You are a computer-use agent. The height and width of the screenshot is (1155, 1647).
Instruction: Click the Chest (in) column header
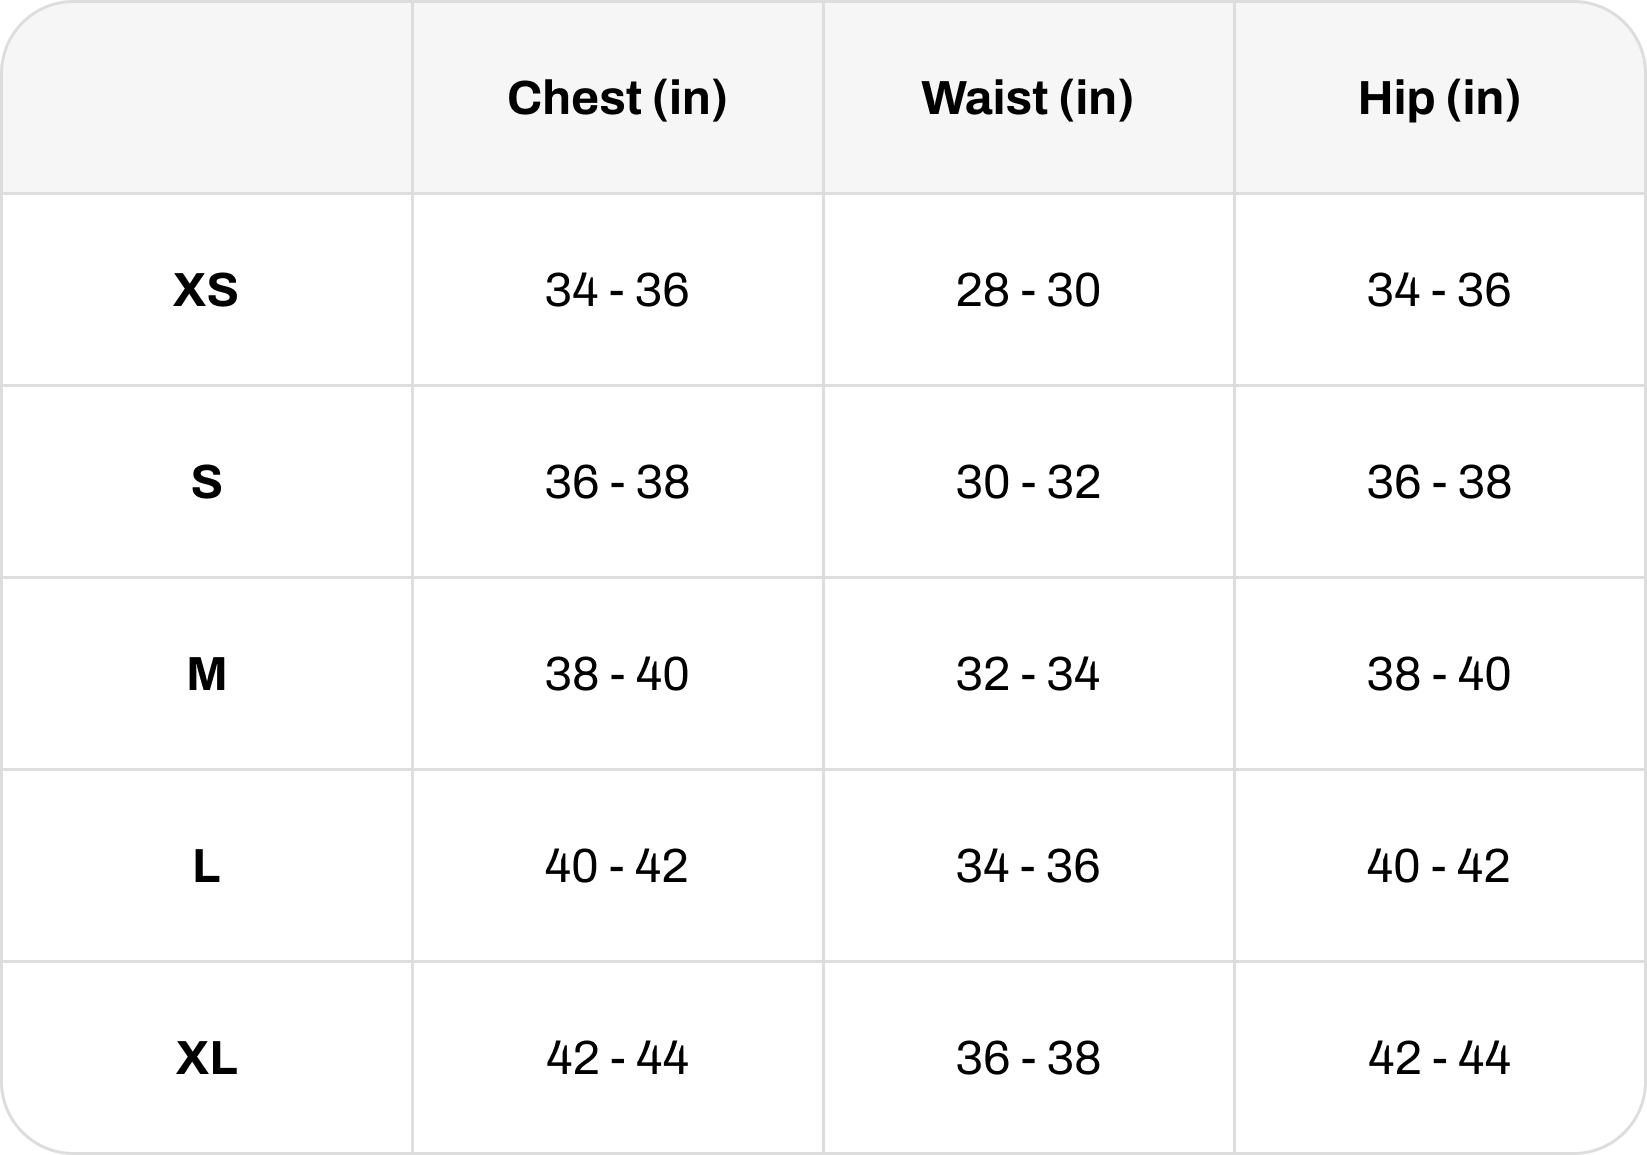click(617, 98)
